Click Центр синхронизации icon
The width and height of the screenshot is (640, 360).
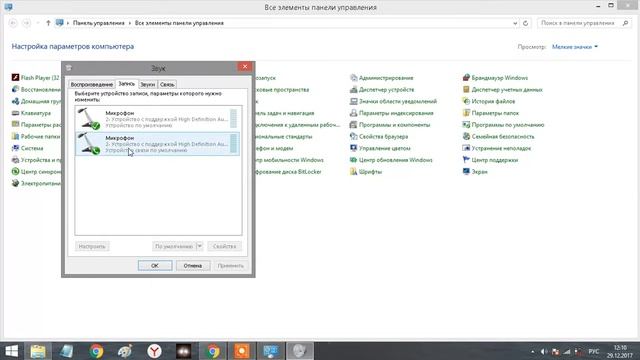(15, 172)
